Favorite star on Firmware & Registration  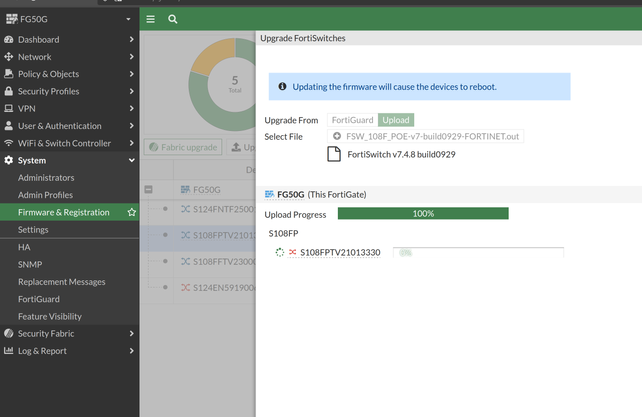(131, 212)
